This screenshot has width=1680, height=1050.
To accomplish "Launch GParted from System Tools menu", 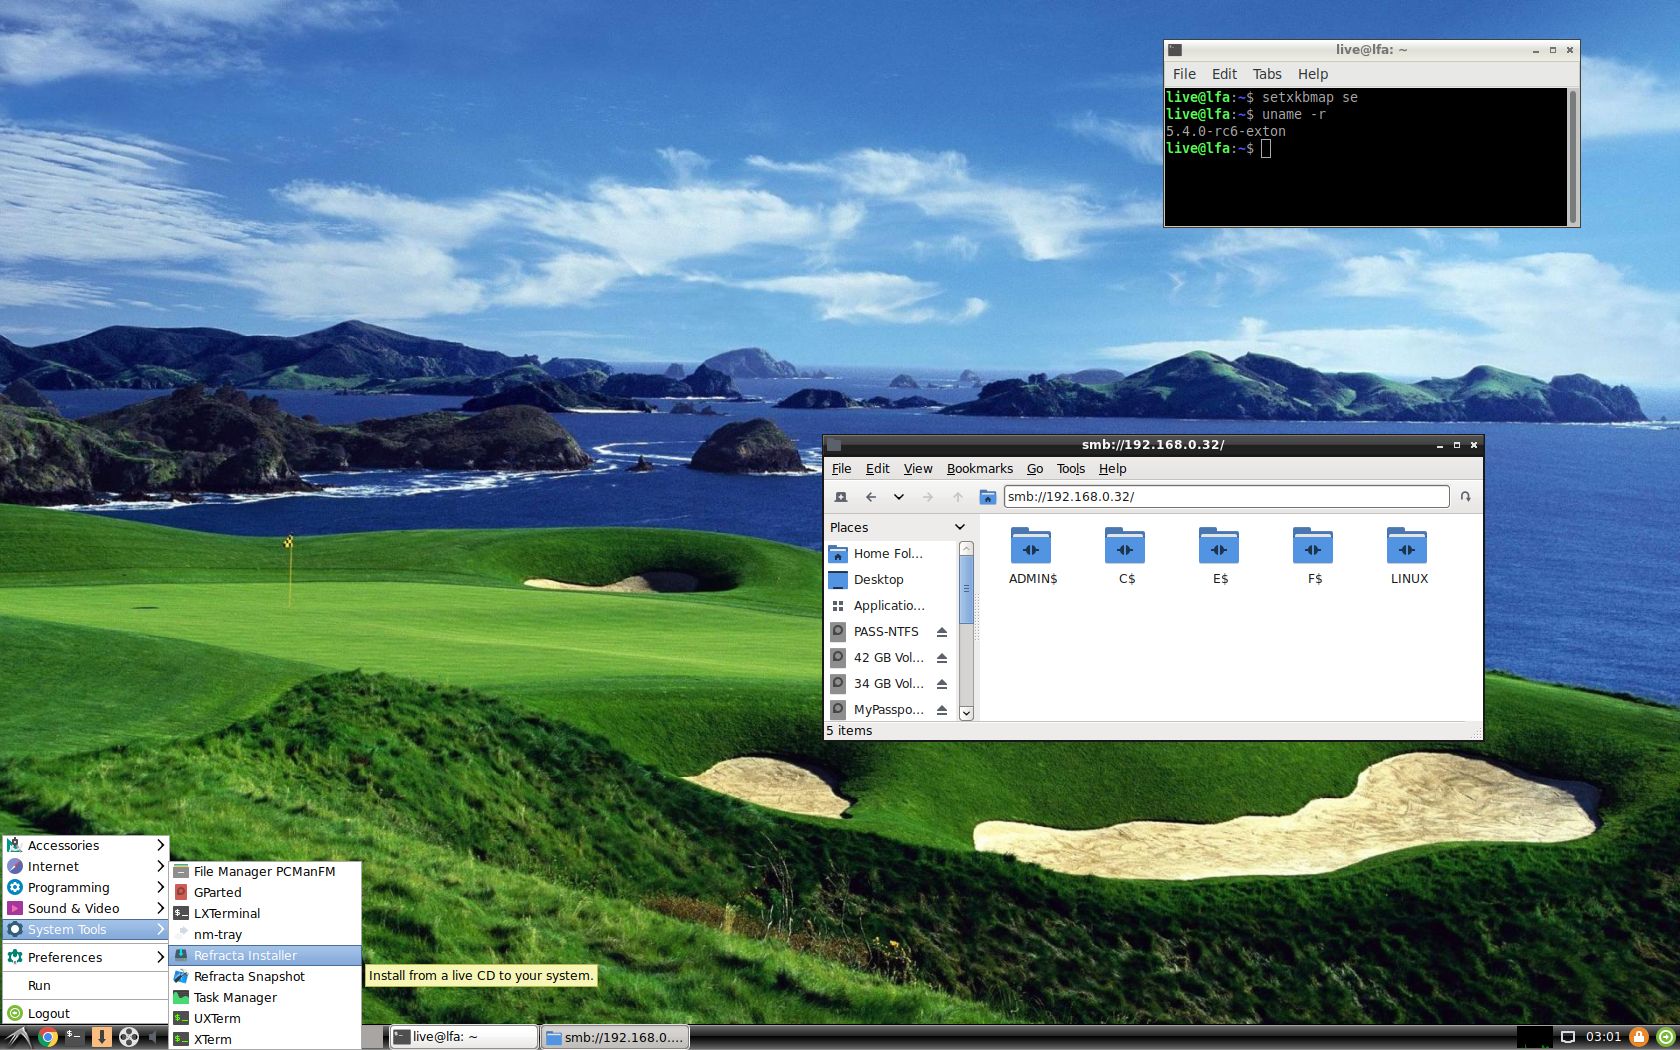I will [216, 892].
